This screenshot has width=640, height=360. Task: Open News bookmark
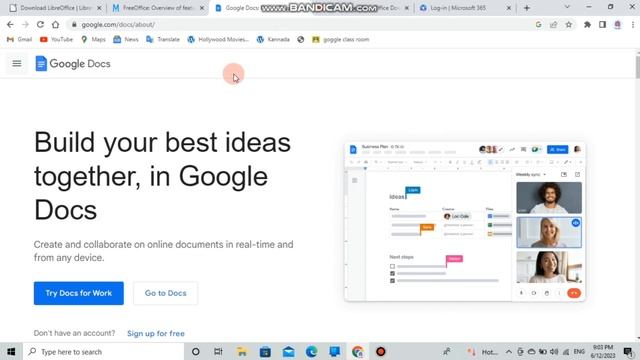click(x=126, y=40)
